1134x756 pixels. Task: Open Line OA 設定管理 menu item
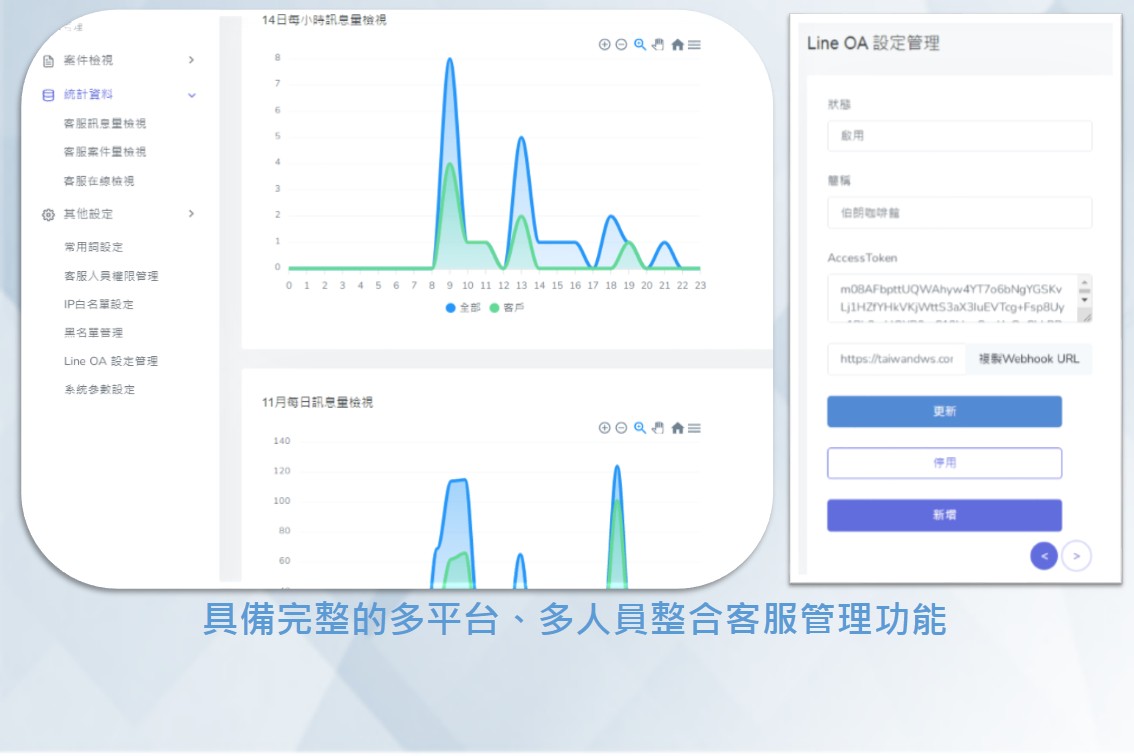(x=111, y=361)
